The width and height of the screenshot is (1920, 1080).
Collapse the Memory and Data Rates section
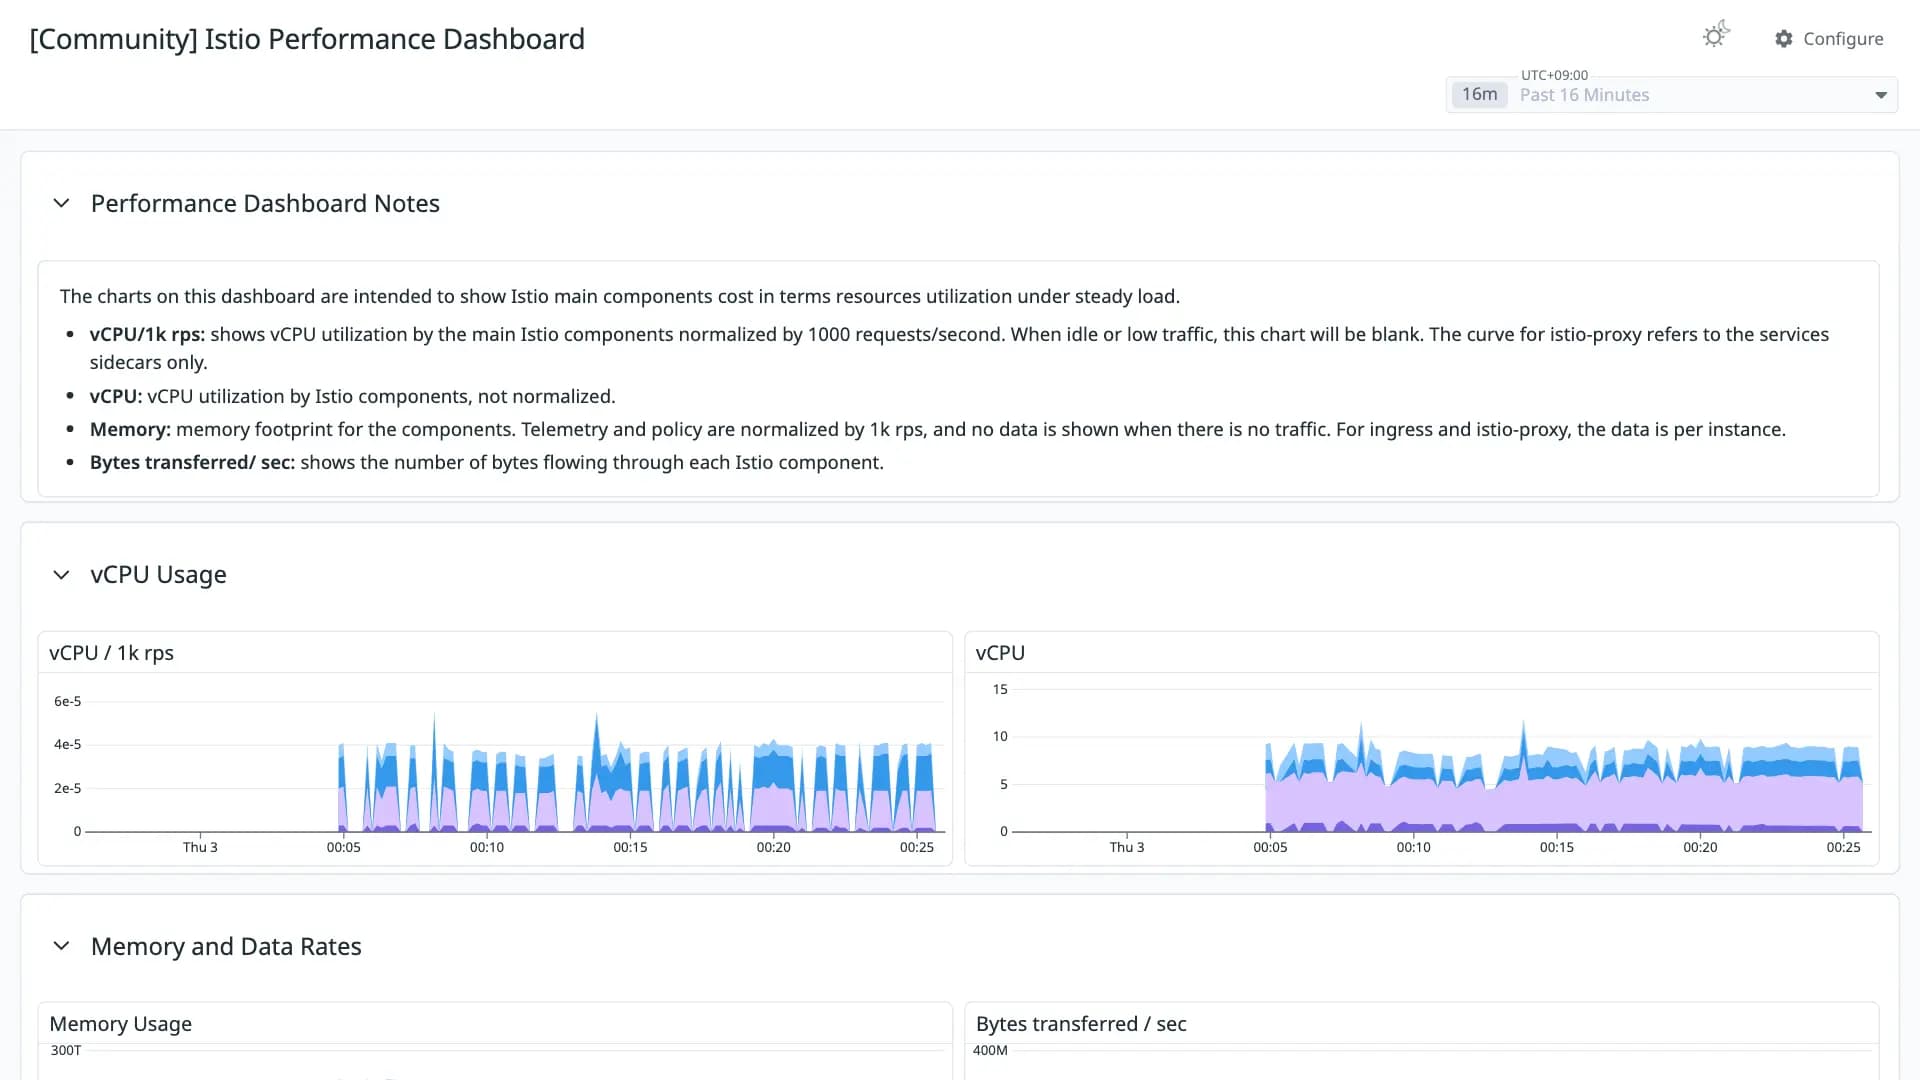(x=61, y=946)
